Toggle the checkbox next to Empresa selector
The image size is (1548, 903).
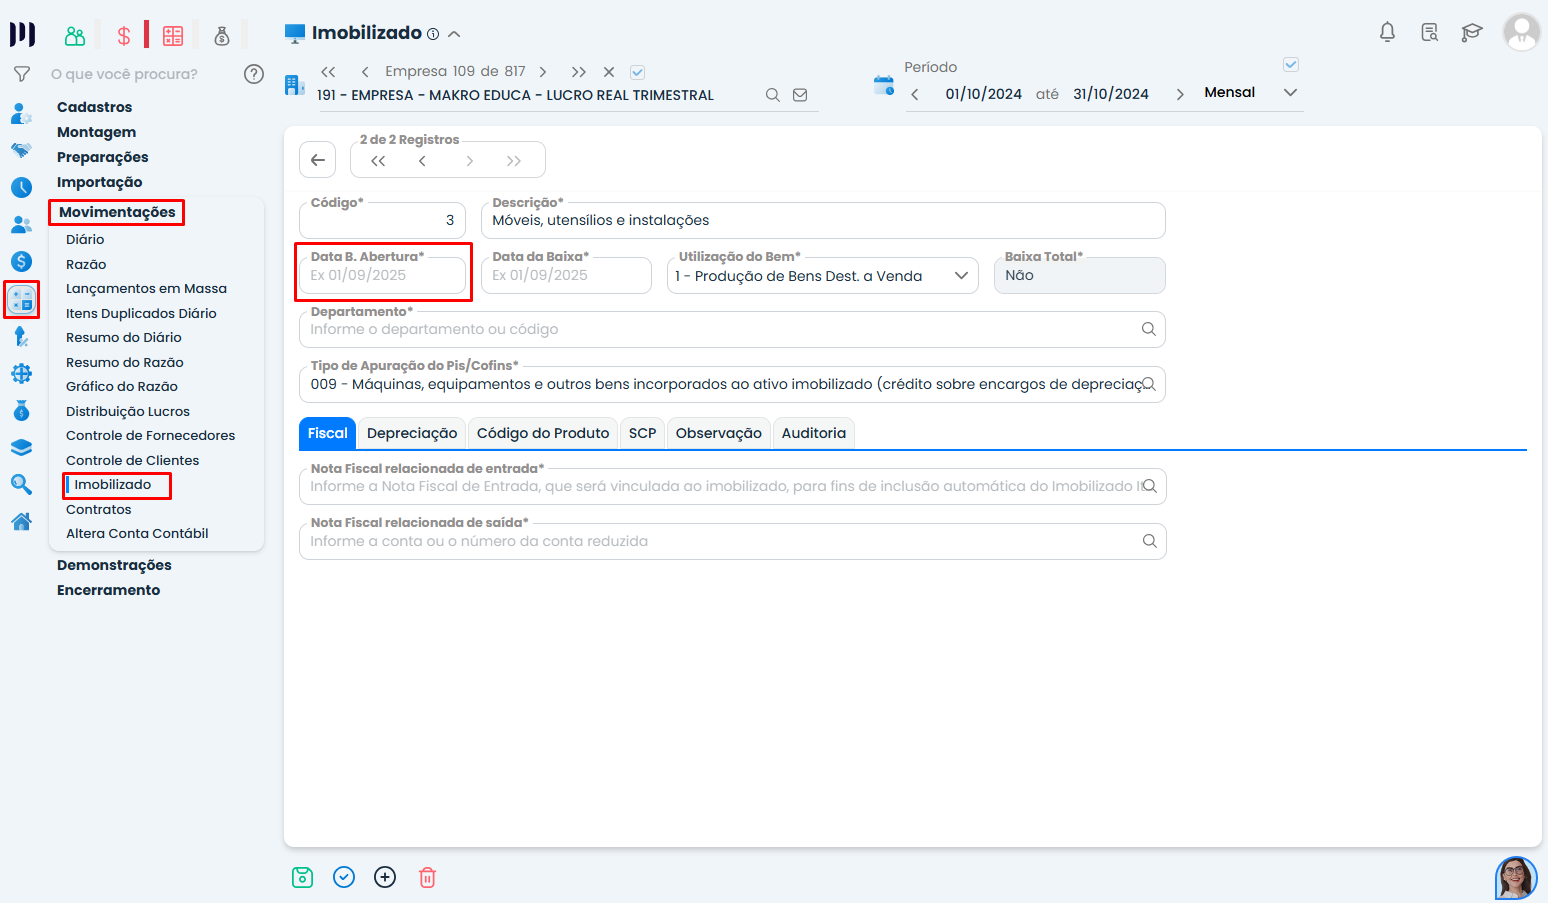pyautogui.click(x=637, y=72)
